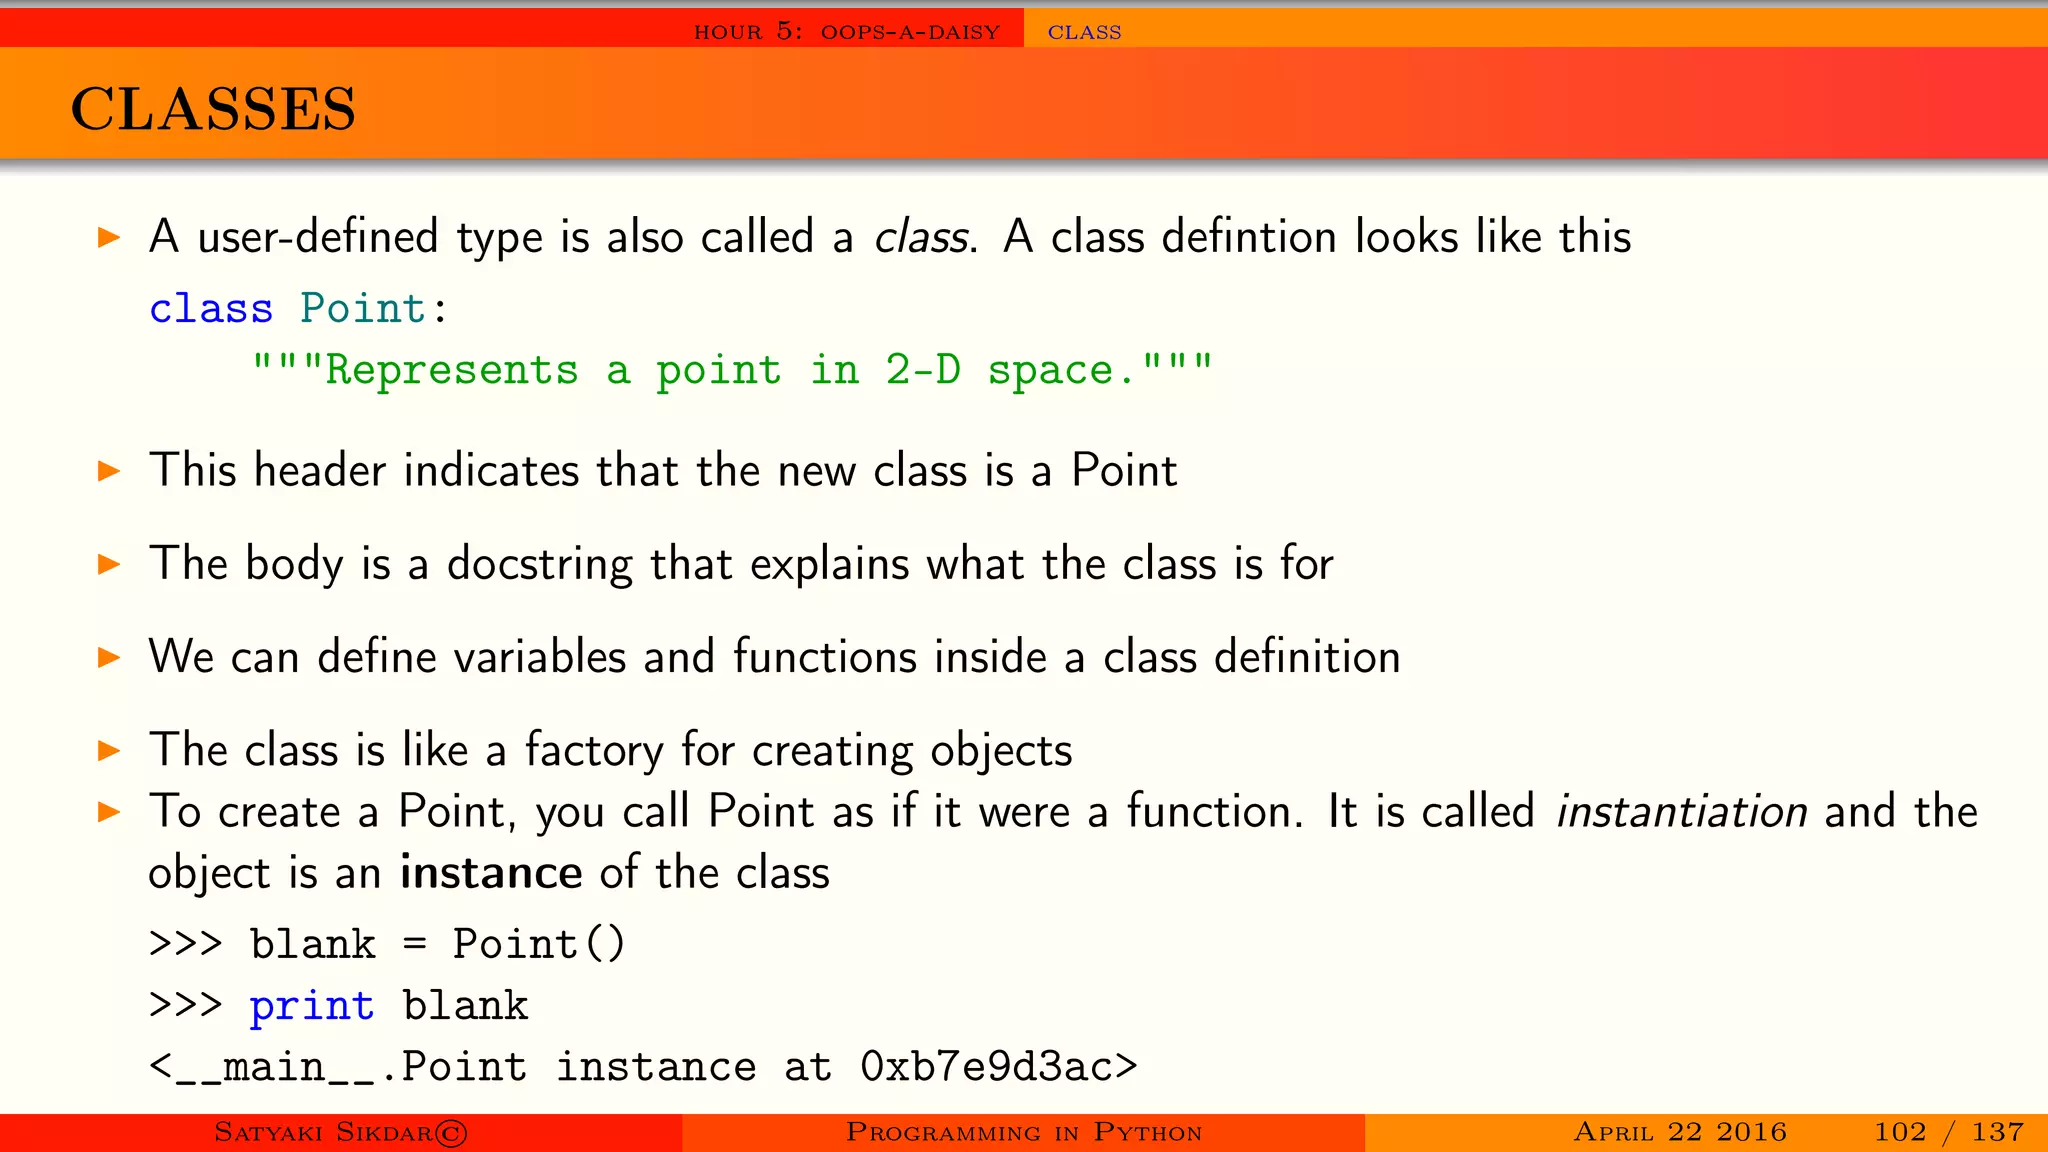The image size is (2048, 1152).
Task: Open the 'Hour 5: OOPS-A-DAISY' section link
Action: [847, 31]
